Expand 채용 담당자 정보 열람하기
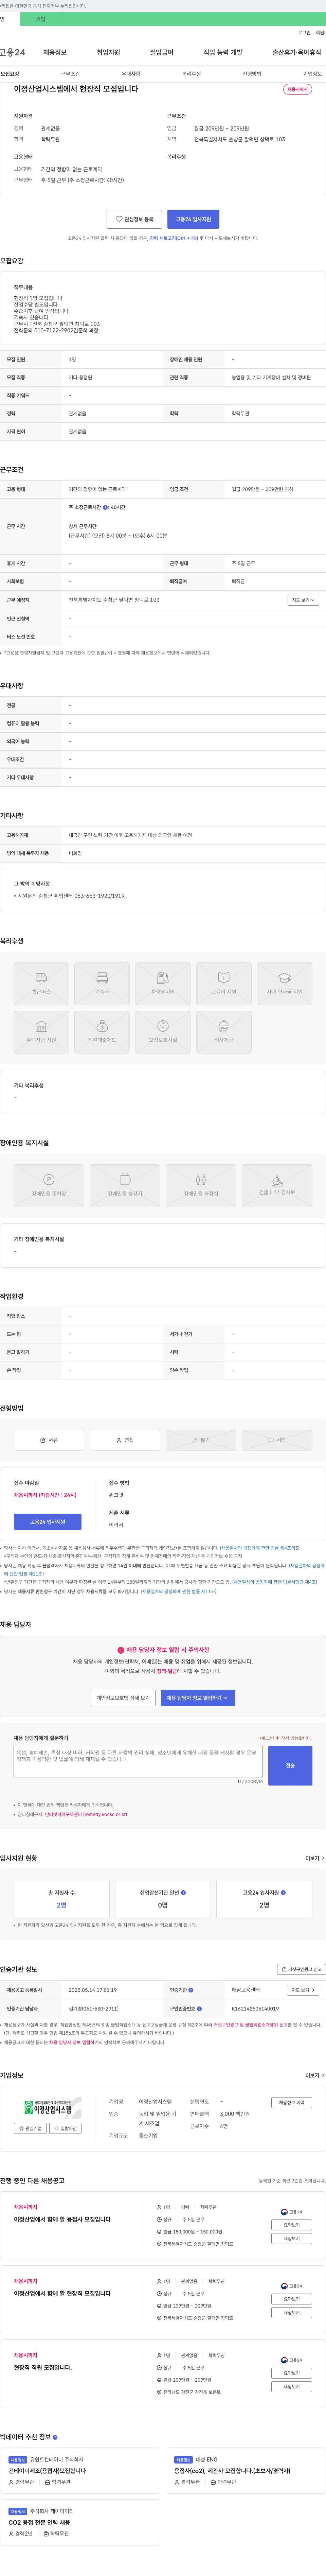This screenshot has width=326, height=2576. coord(198,1698)
